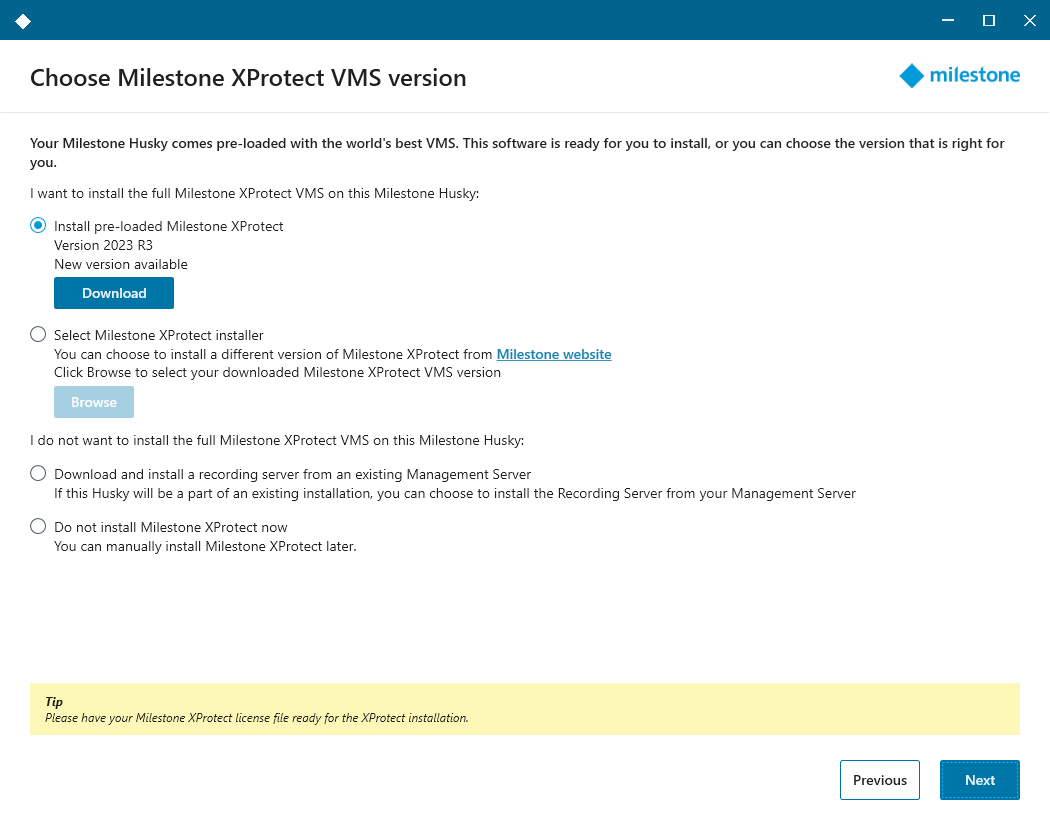
Task: Click the 'New version available' text
Action: coord(121,264)
